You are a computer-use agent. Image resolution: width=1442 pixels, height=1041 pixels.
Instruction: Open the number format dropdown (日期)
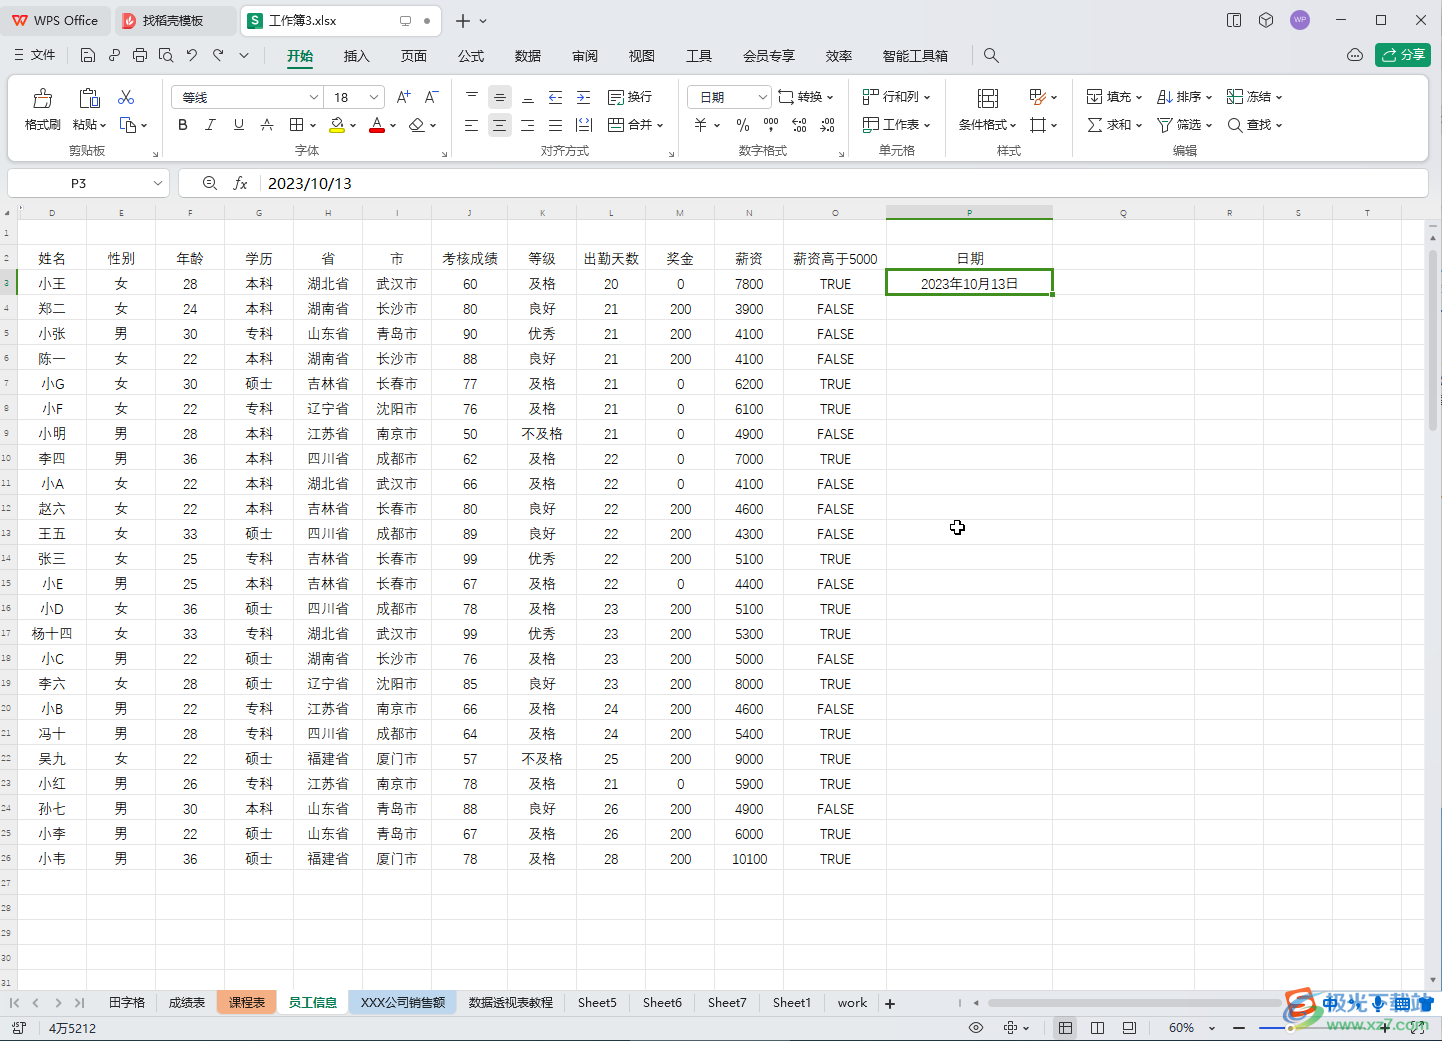pos(762,97)
